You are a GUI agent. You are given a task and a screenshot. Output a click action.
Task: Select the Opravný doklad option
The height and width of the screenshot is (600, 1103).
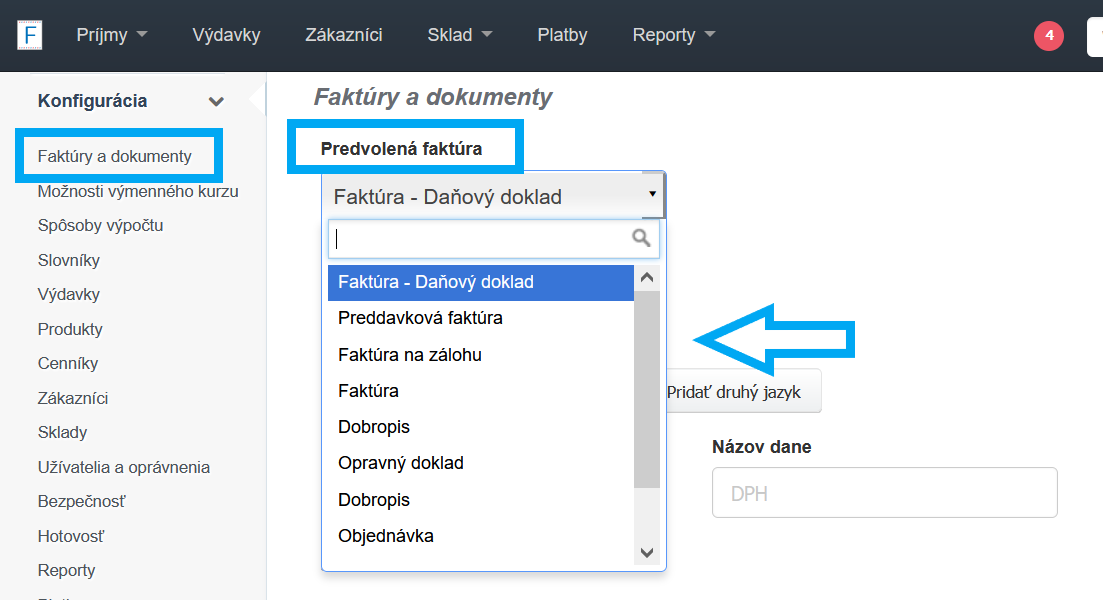400,463
